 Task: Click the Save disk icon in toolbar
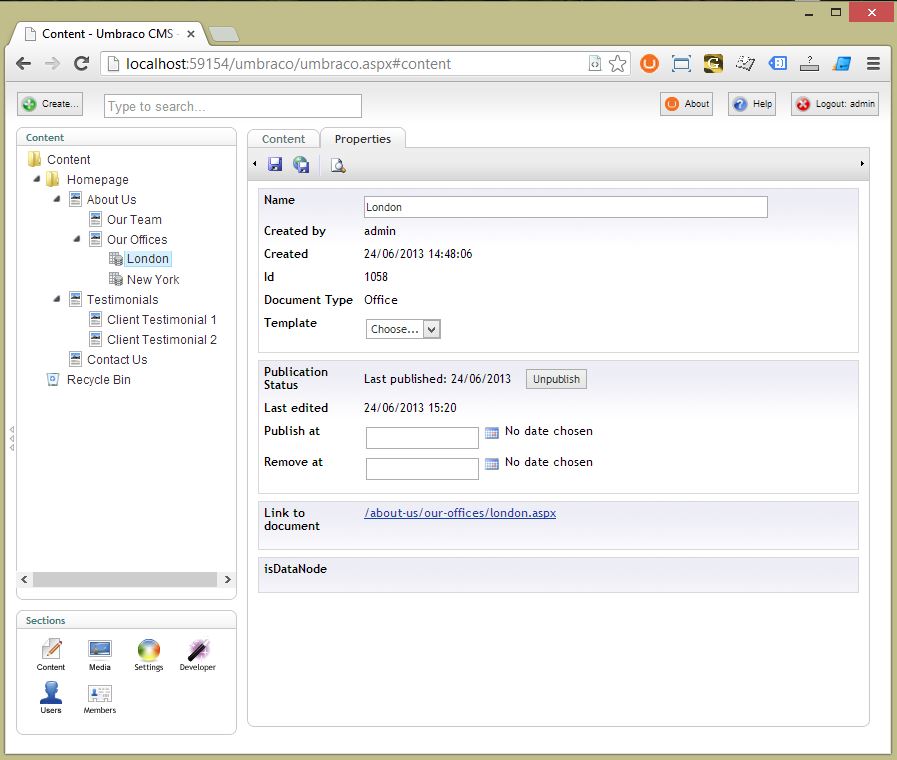pos(275,165)
